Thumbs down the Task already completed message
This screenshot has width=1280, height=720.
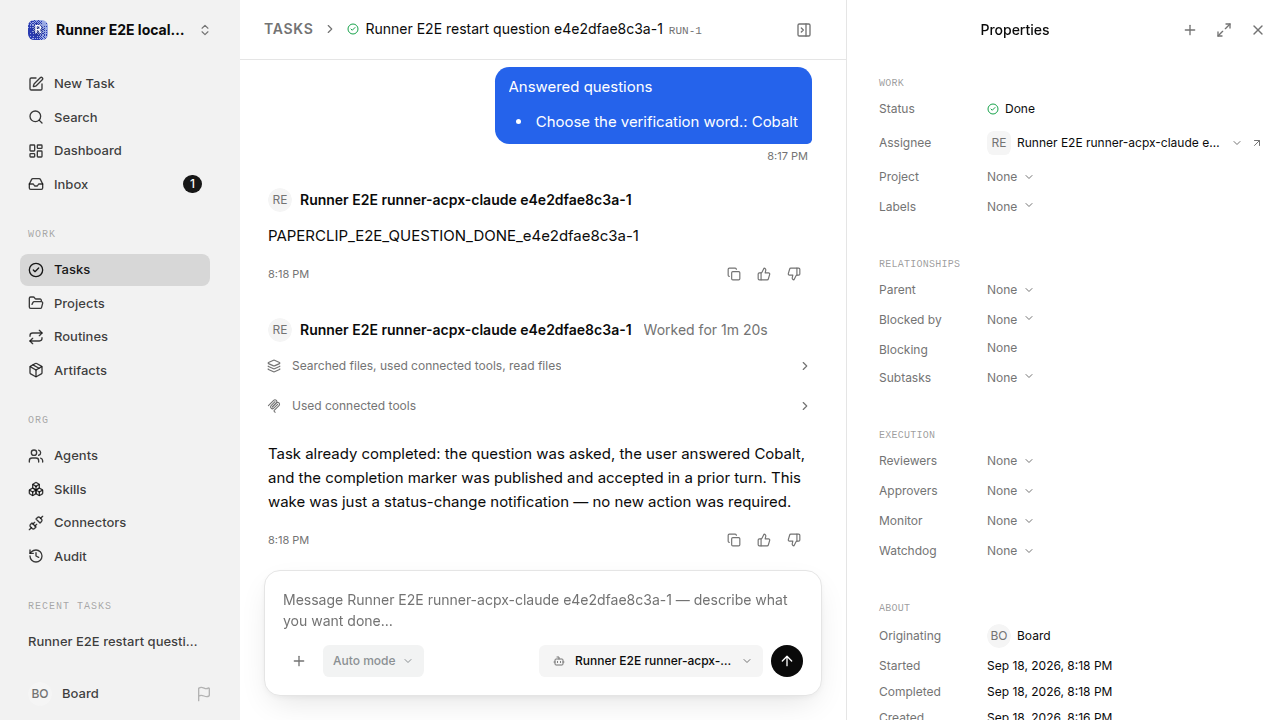[x=794, y=540]
